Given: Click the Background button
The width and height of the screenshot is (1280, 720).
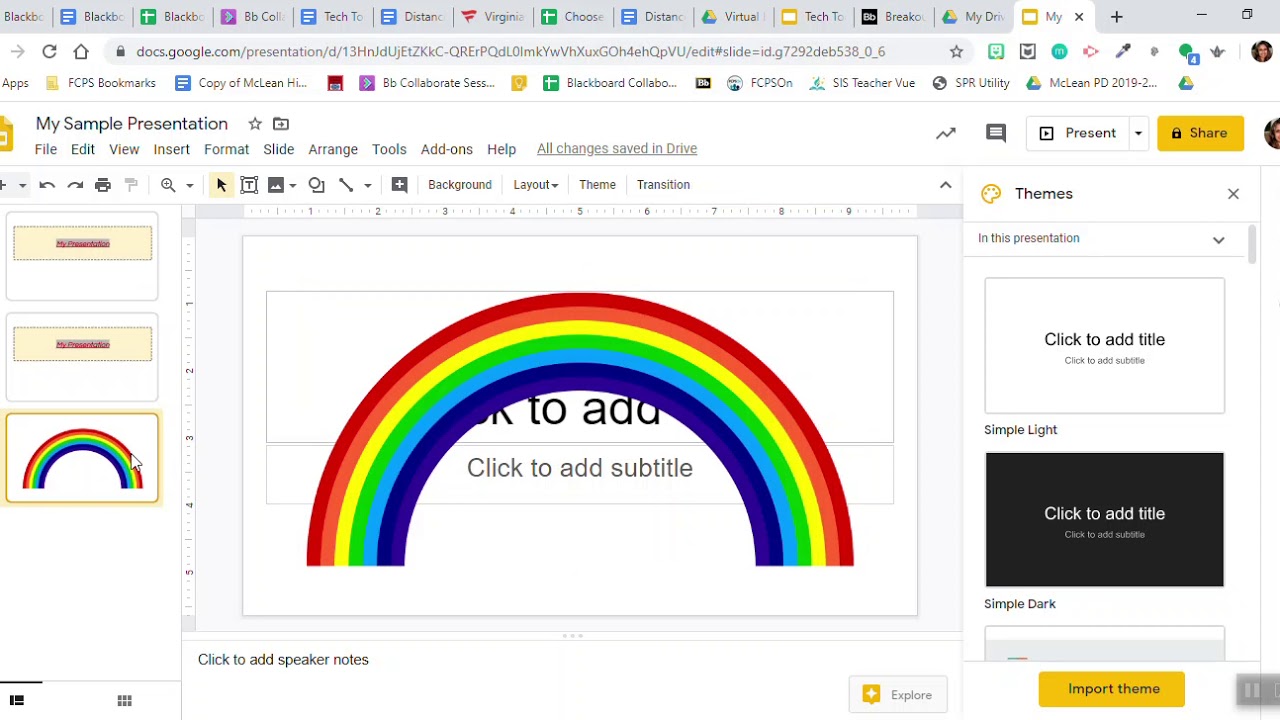Looking at the screenshot, I should click(x=460, y=185).
